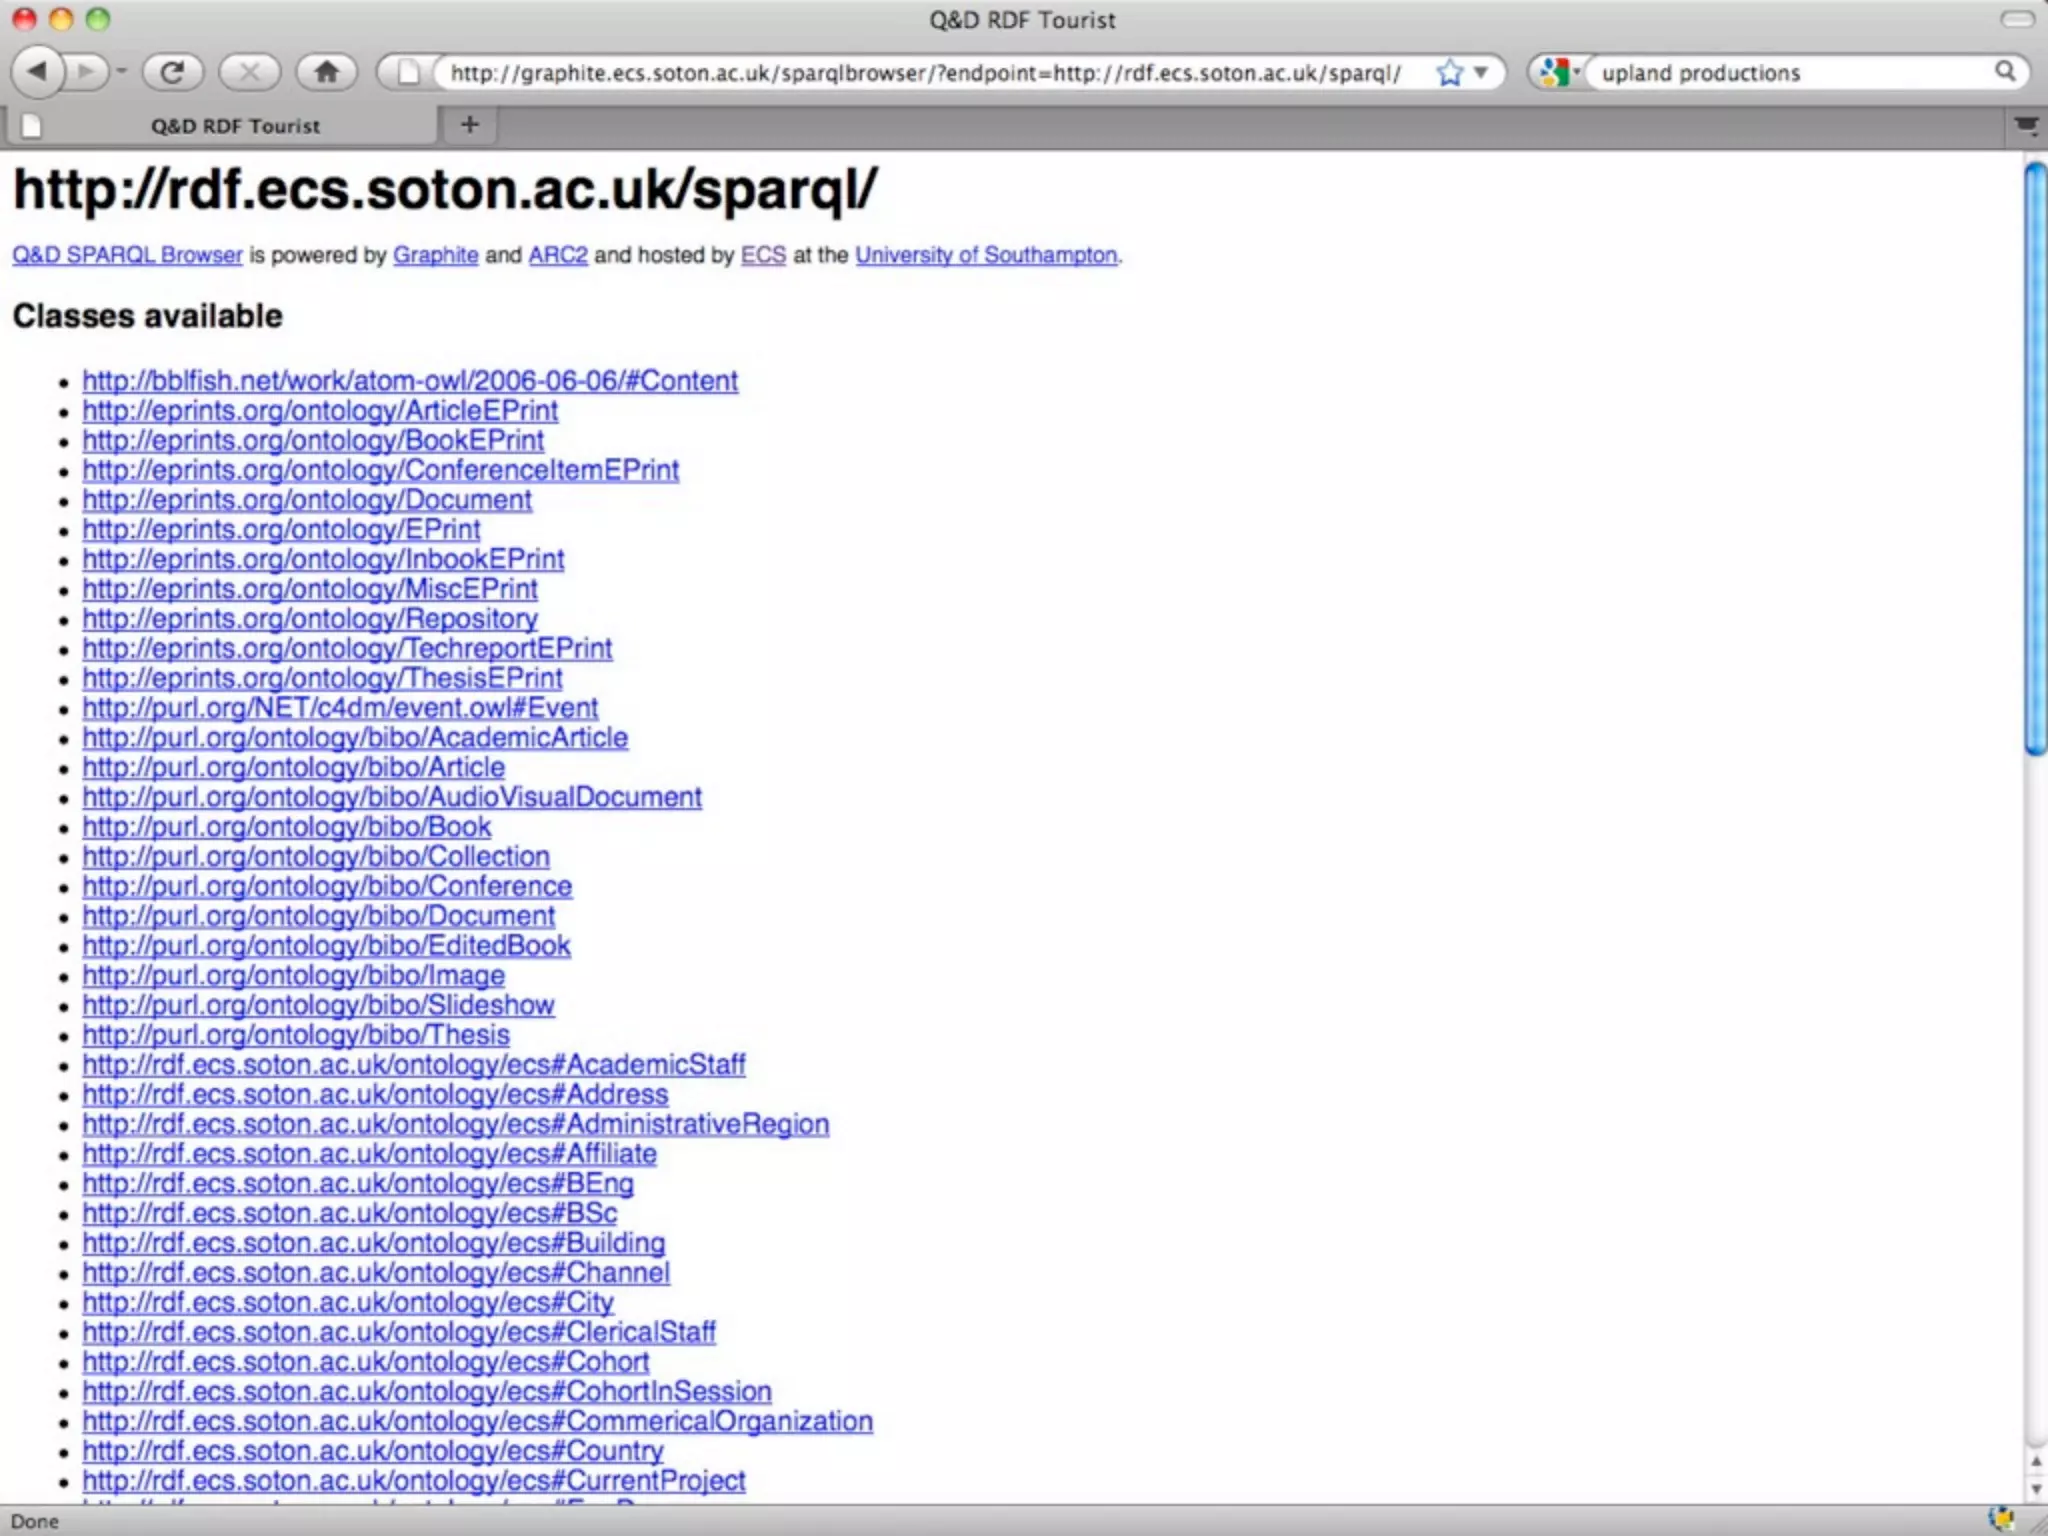
Task: Open new tab with plus button
Action: tap(469, 125)
